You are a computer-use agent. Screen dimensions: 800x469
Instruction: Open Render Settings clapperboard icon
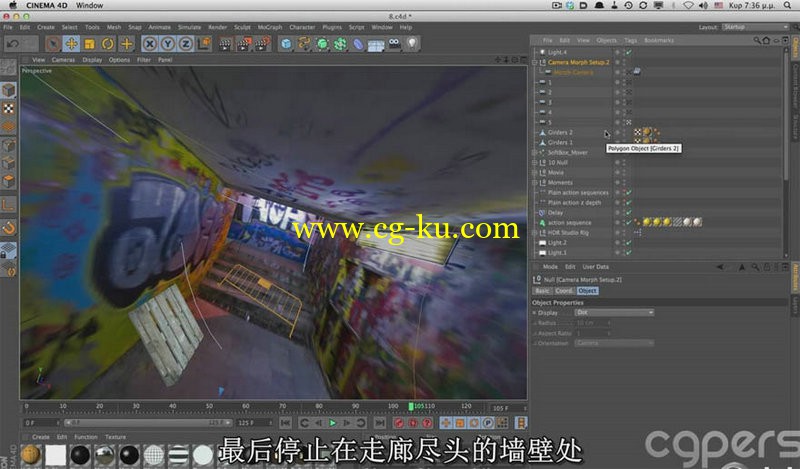262,44
